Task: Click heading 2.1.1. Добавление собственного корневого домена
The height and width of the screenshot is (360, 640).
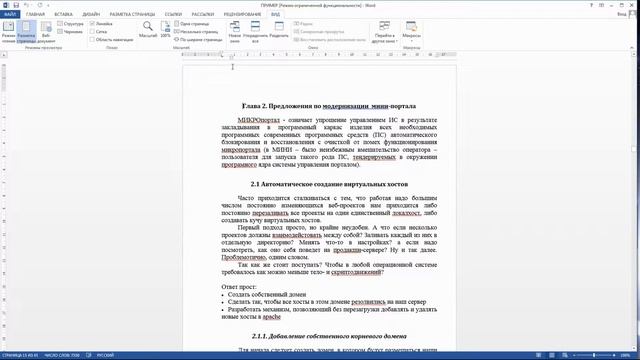Action: 329,336
